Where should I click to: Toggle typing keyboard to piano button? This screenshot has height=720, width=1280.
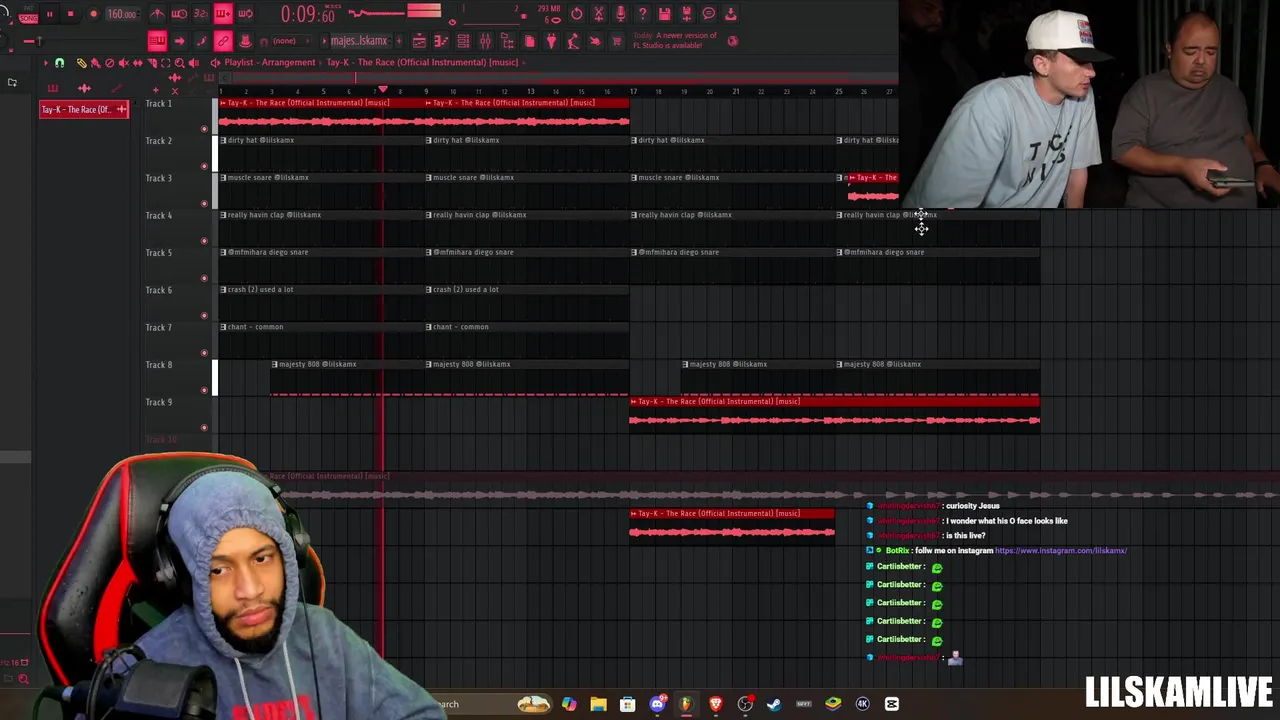pos(157,41)
